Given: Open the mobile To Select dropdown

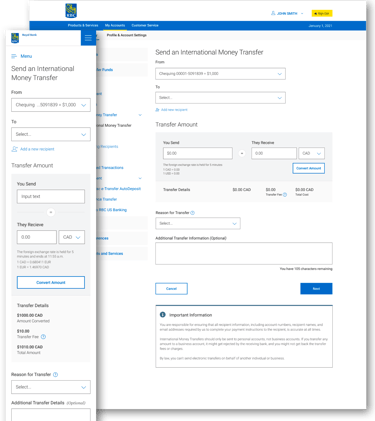Looking at the screenshot, I should click(51, 134).
